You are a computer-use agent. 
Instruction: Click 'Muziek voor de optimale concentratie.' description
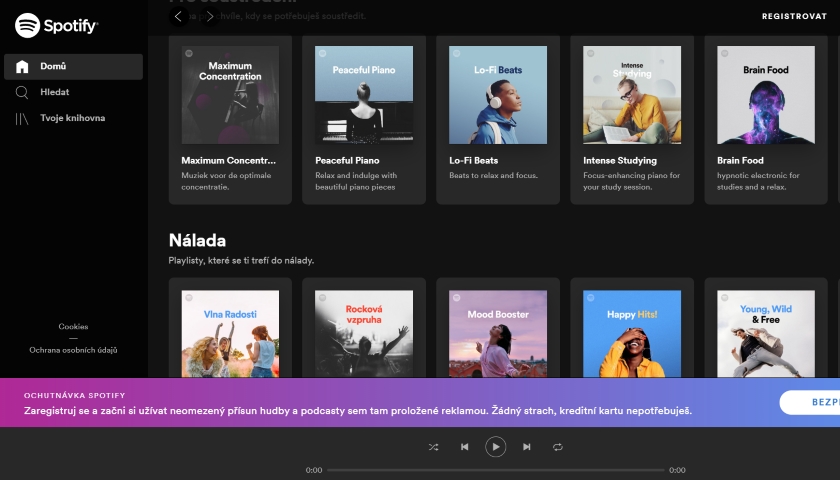point(226,181)
